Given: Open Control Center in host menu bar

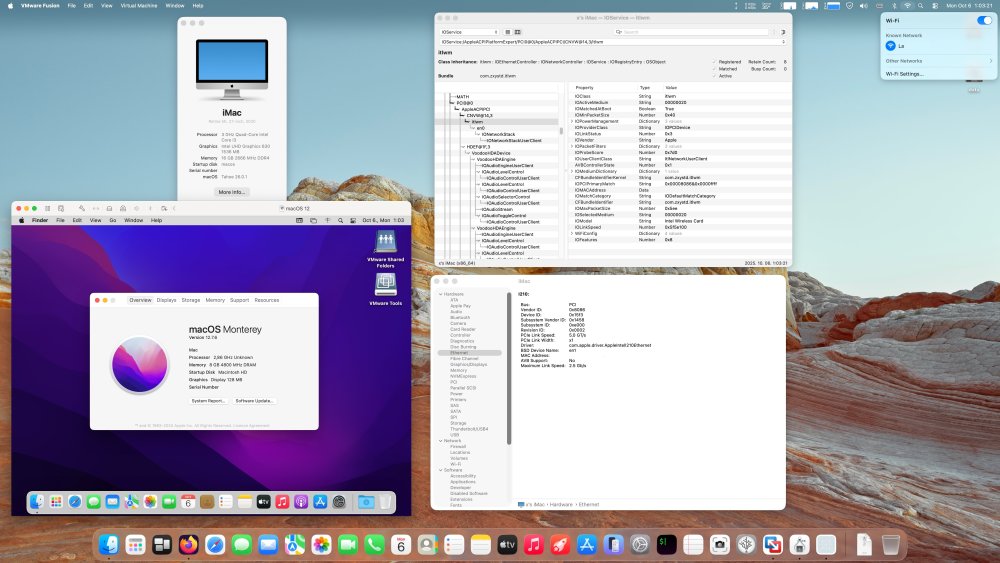Looking at the screenshot, I should tap(935, 6).
